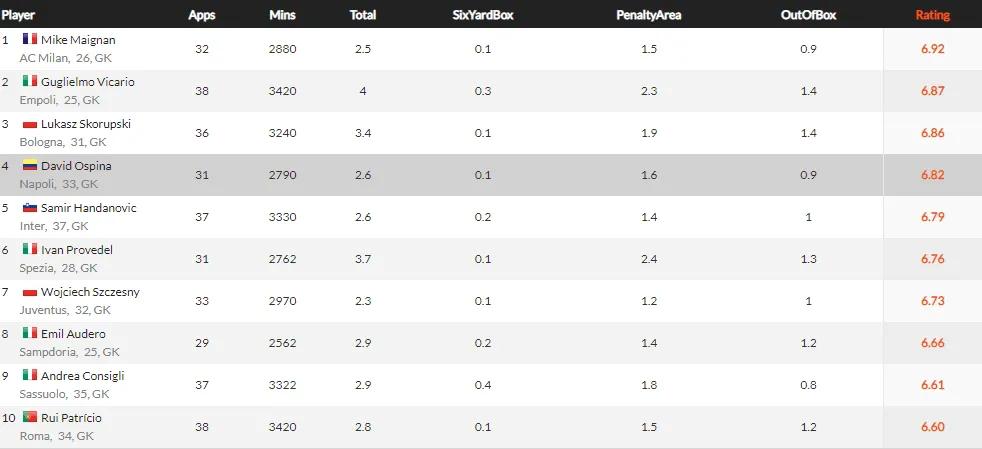This screenshot has width=982, height=449.
Task: Sort by the Apps column header
Action: (201, 15)
